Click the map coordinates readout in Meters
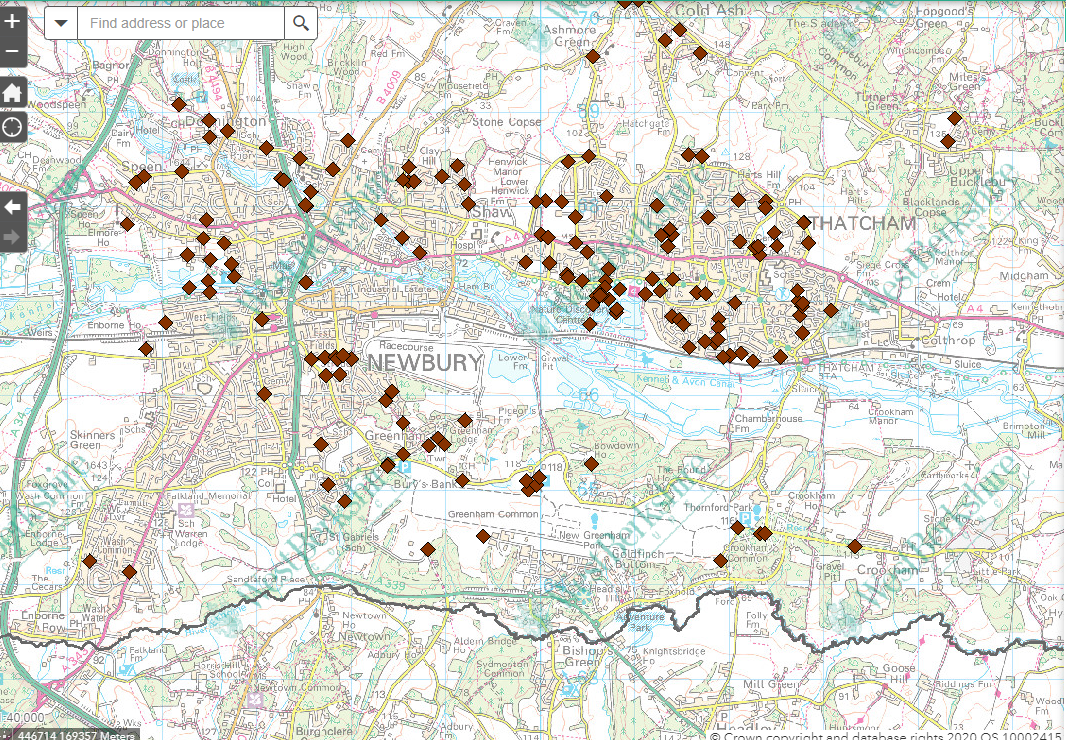1066x740 pixels. click(x=76, y=735)
